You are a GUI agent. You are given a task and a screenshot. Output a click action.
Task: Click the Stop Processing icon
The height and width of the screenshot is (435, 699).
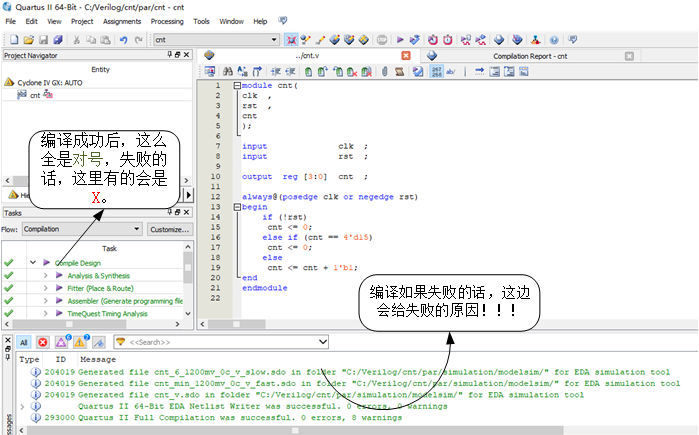click(x=382, y=40)
